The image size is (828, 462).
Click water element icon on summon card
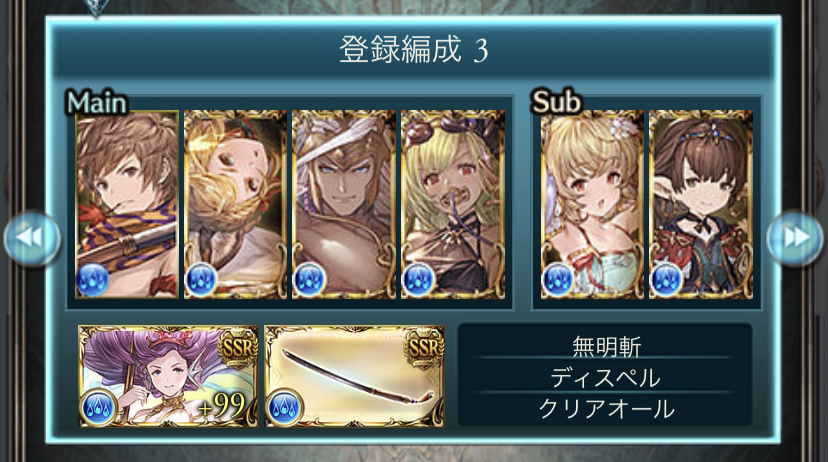coord(98,407)
